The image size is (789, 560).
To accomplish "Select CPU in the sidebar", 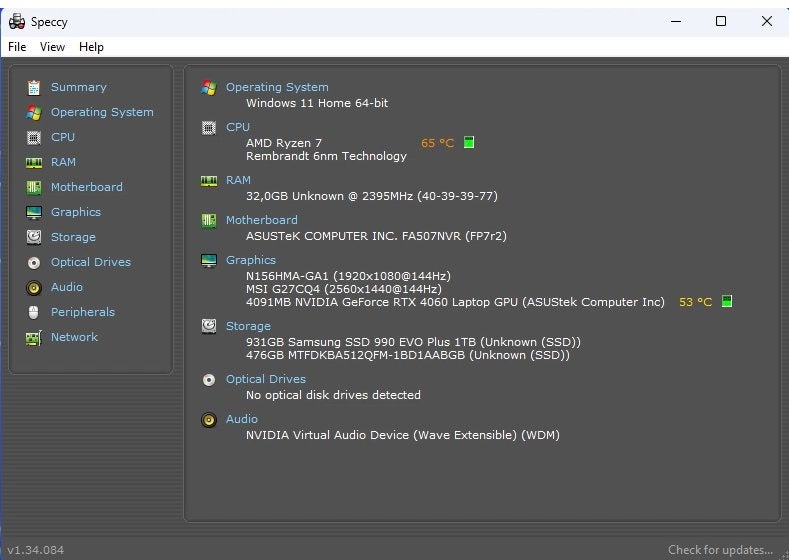I will [x=63, y=137].
